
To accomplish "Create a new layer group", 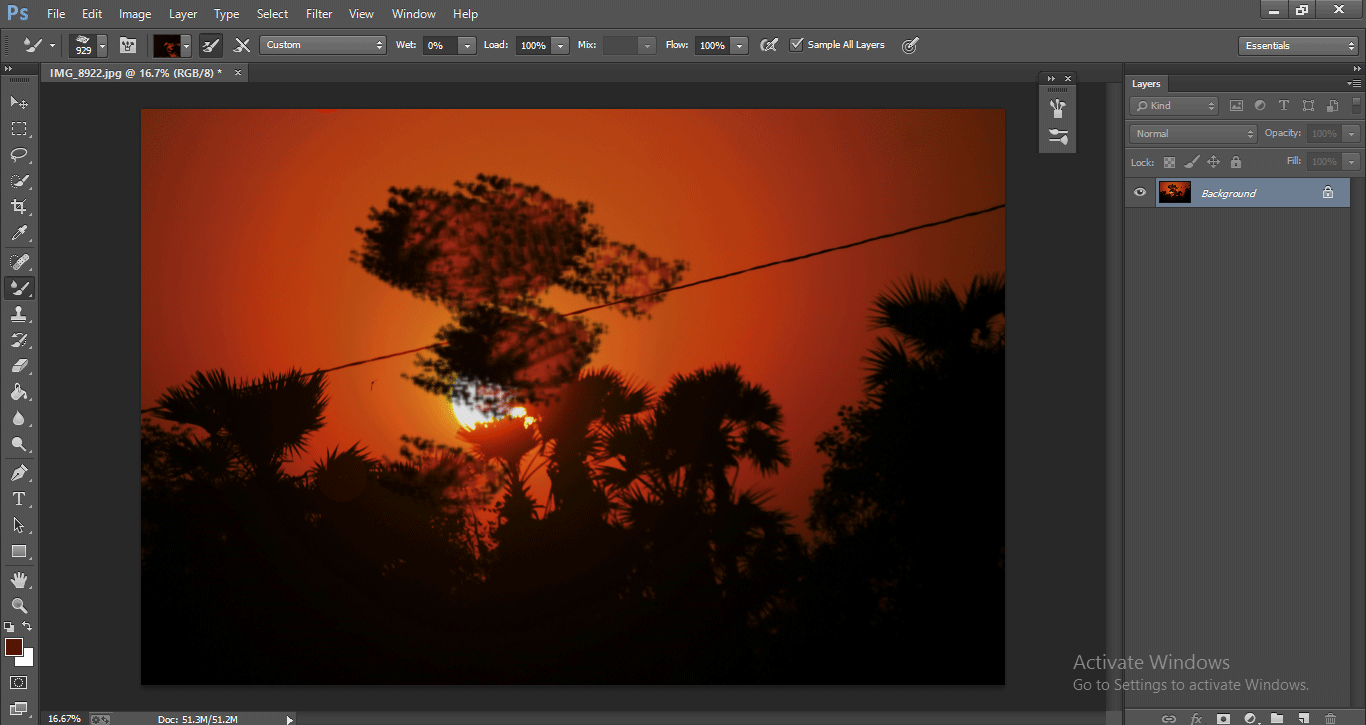I will 1277,718.
